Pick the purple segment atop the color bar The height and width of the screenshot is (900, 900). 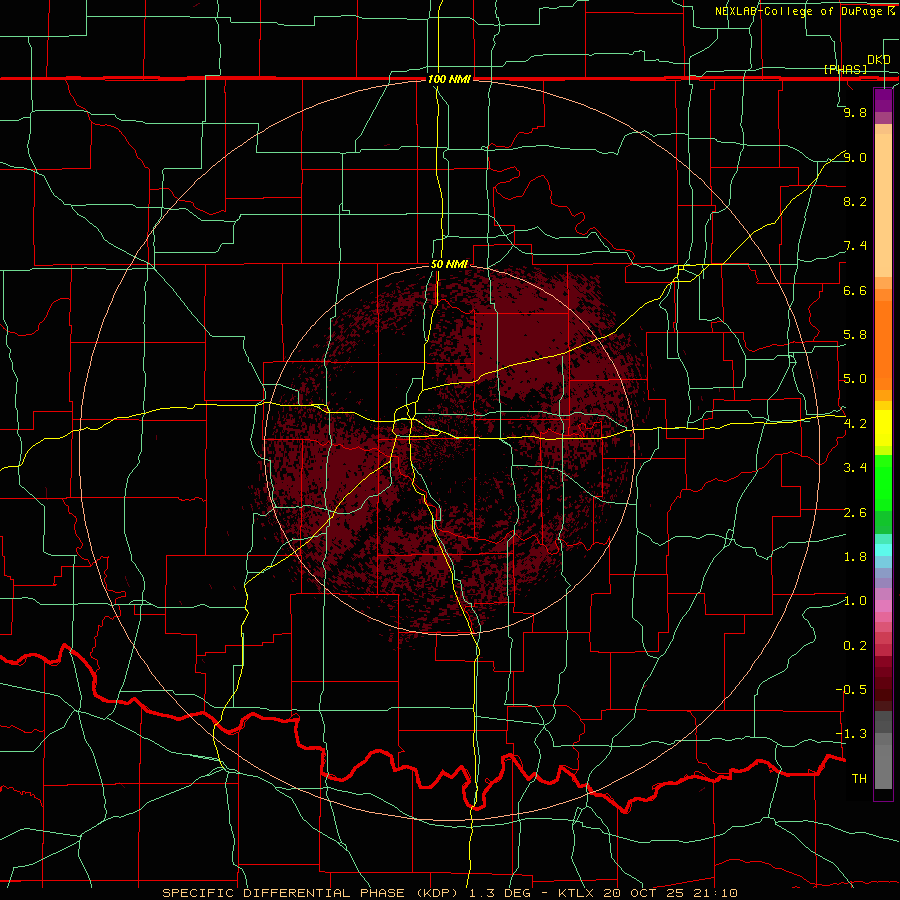coord(883,100)
